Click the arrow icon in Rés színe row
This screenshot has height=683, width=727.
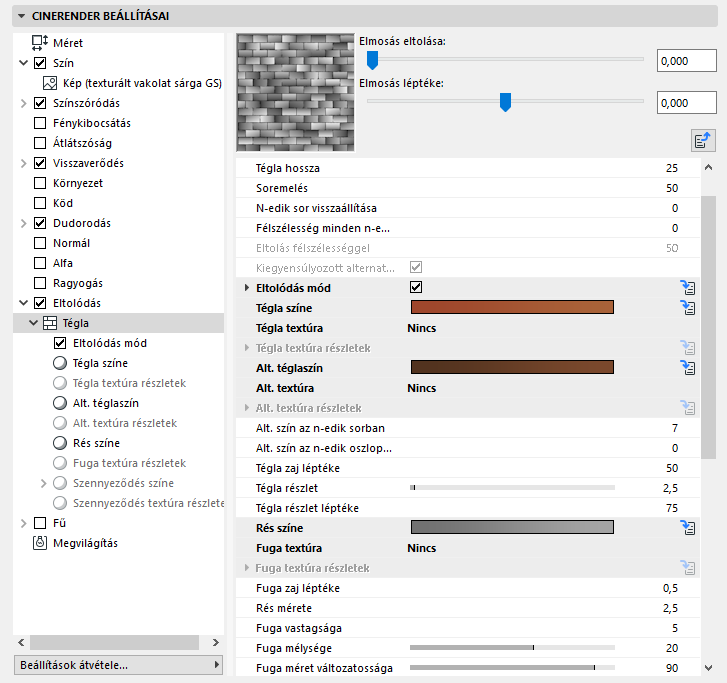tap(687, 527)
